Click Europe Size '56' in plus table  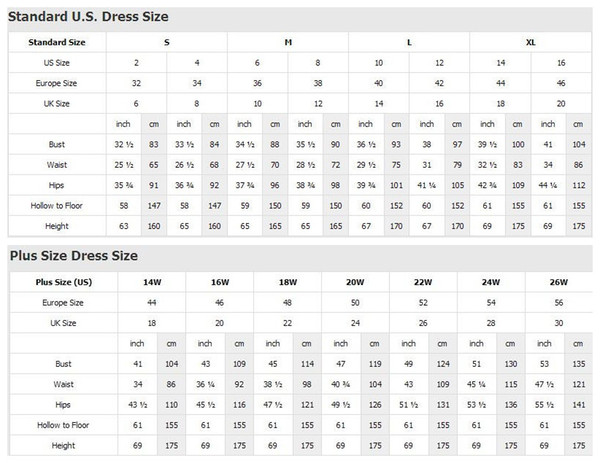coord(561,300)
